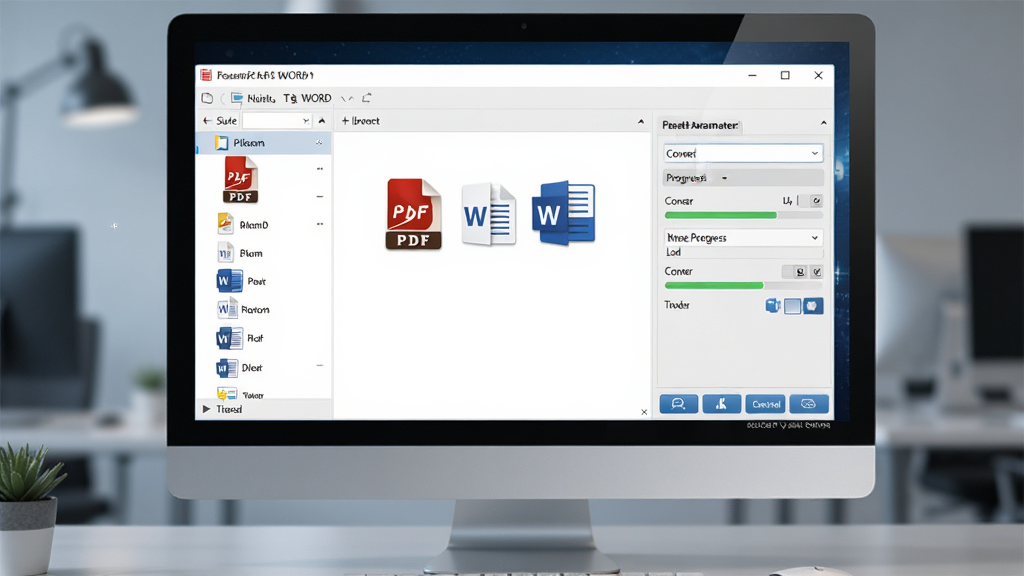Open the 'Progress' dropdown row
The width and height of the screenshot is (1024, 576).
[743, 178]
